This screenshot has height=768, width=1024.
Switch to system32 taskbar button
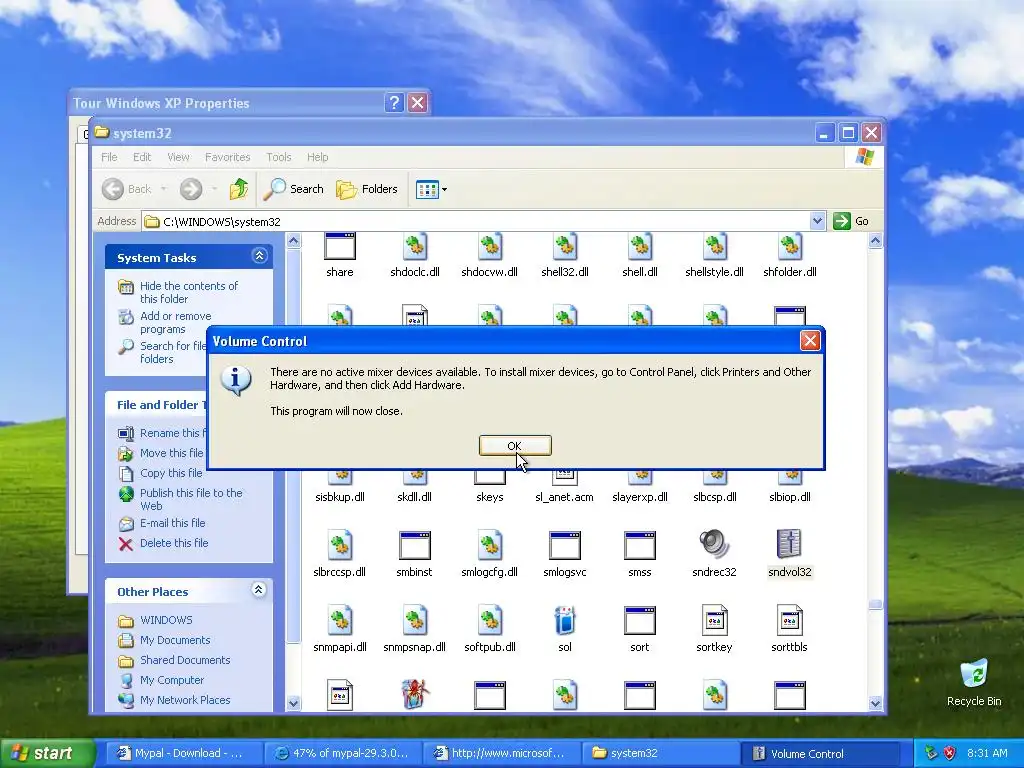coord(660,753)
